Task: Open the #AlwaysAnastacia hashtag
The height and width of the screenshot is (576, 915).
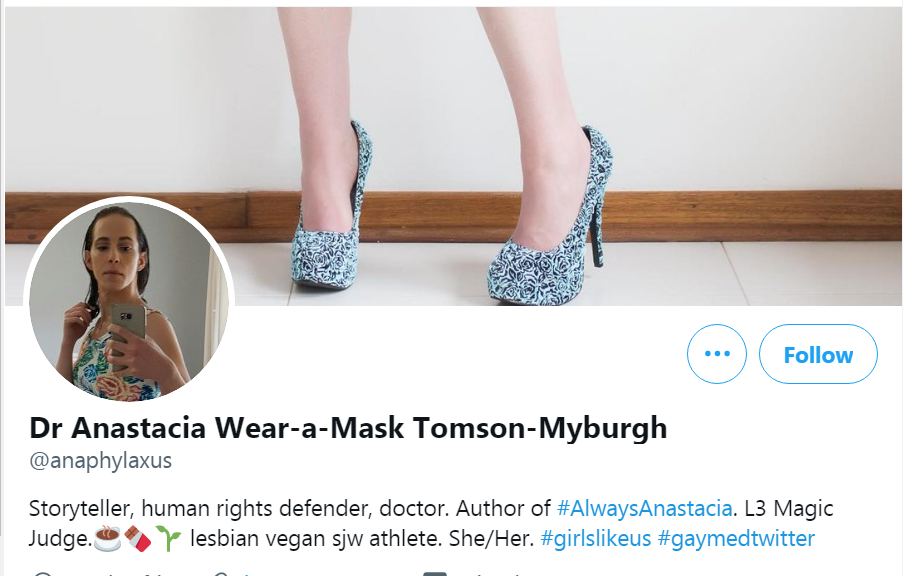Action: pos(644,508)
